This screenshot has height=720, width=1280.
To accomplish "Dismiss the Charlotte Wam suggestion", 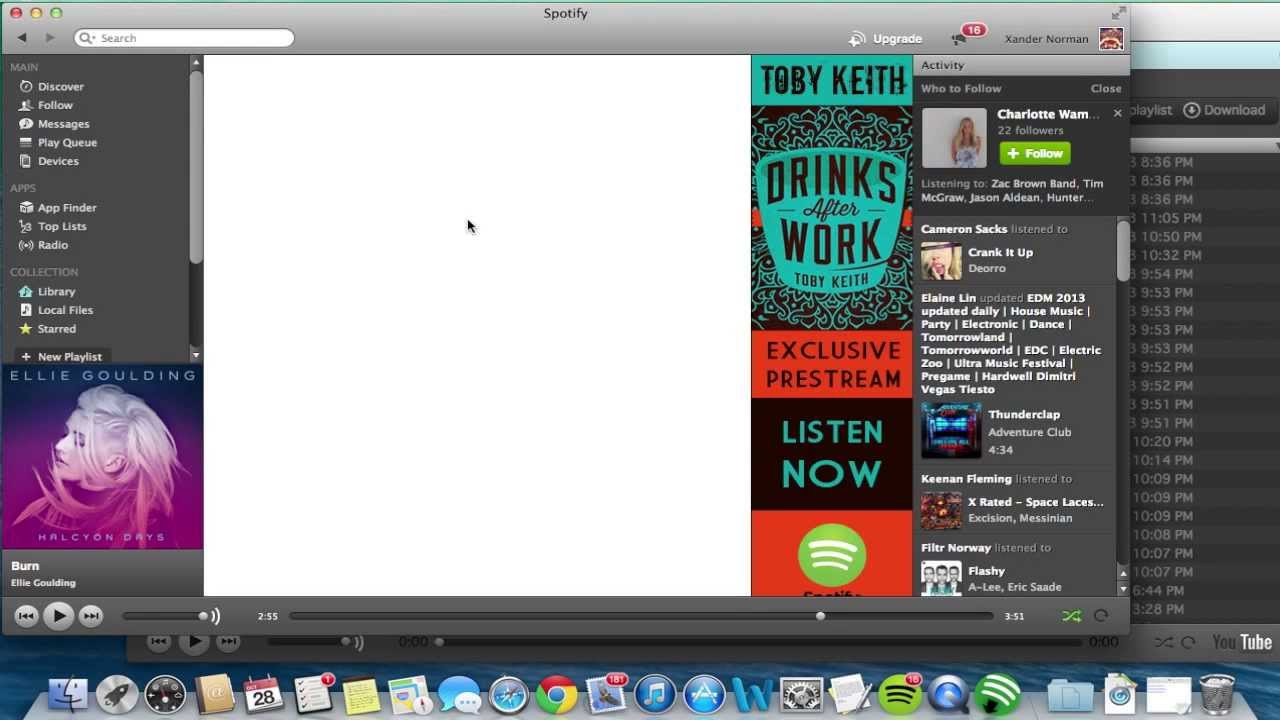I will tap(1117, 114).
